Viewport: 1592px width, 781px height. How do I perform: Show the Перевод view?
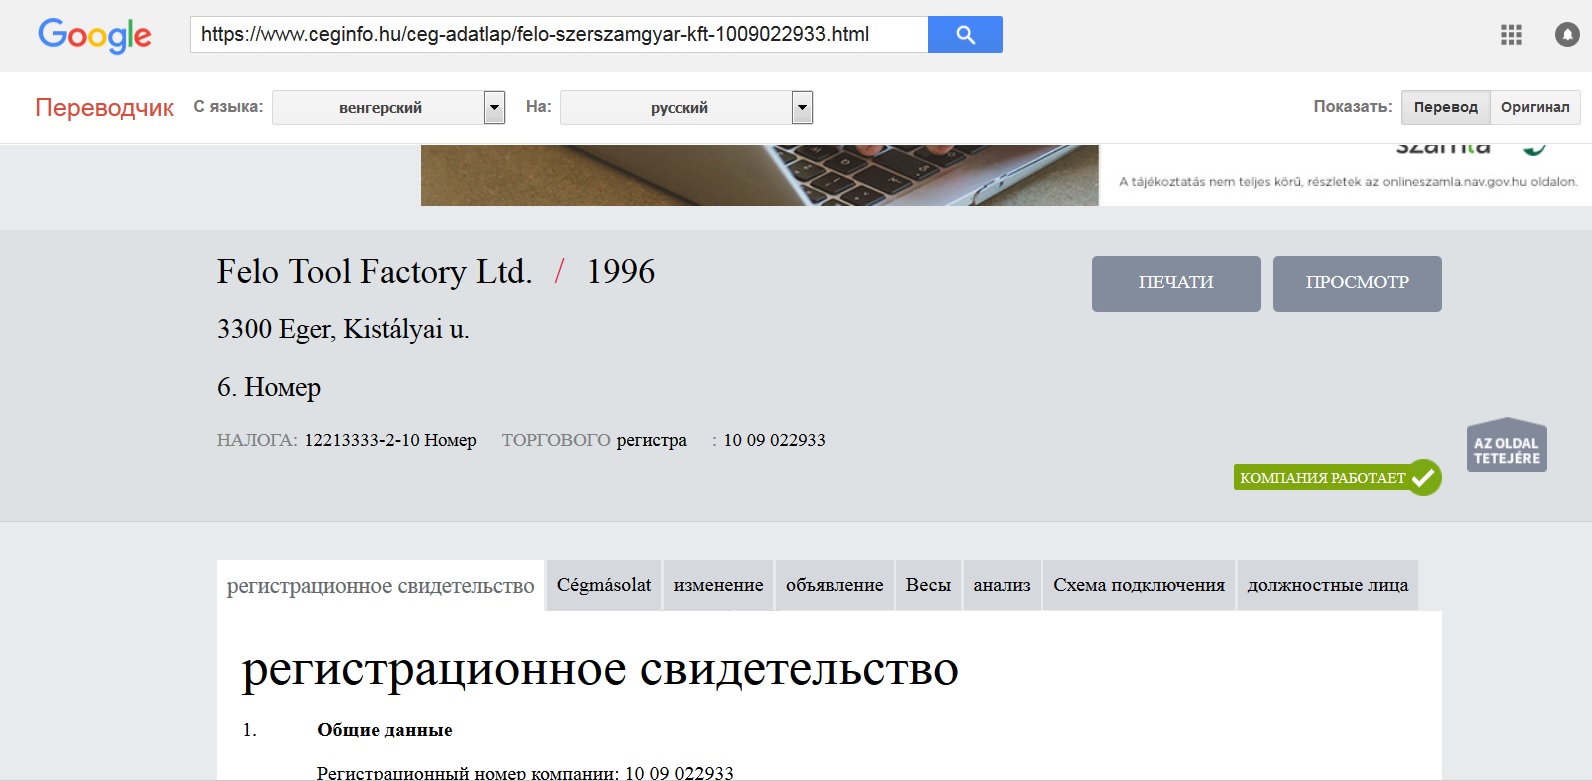(x=1445, y=107)
